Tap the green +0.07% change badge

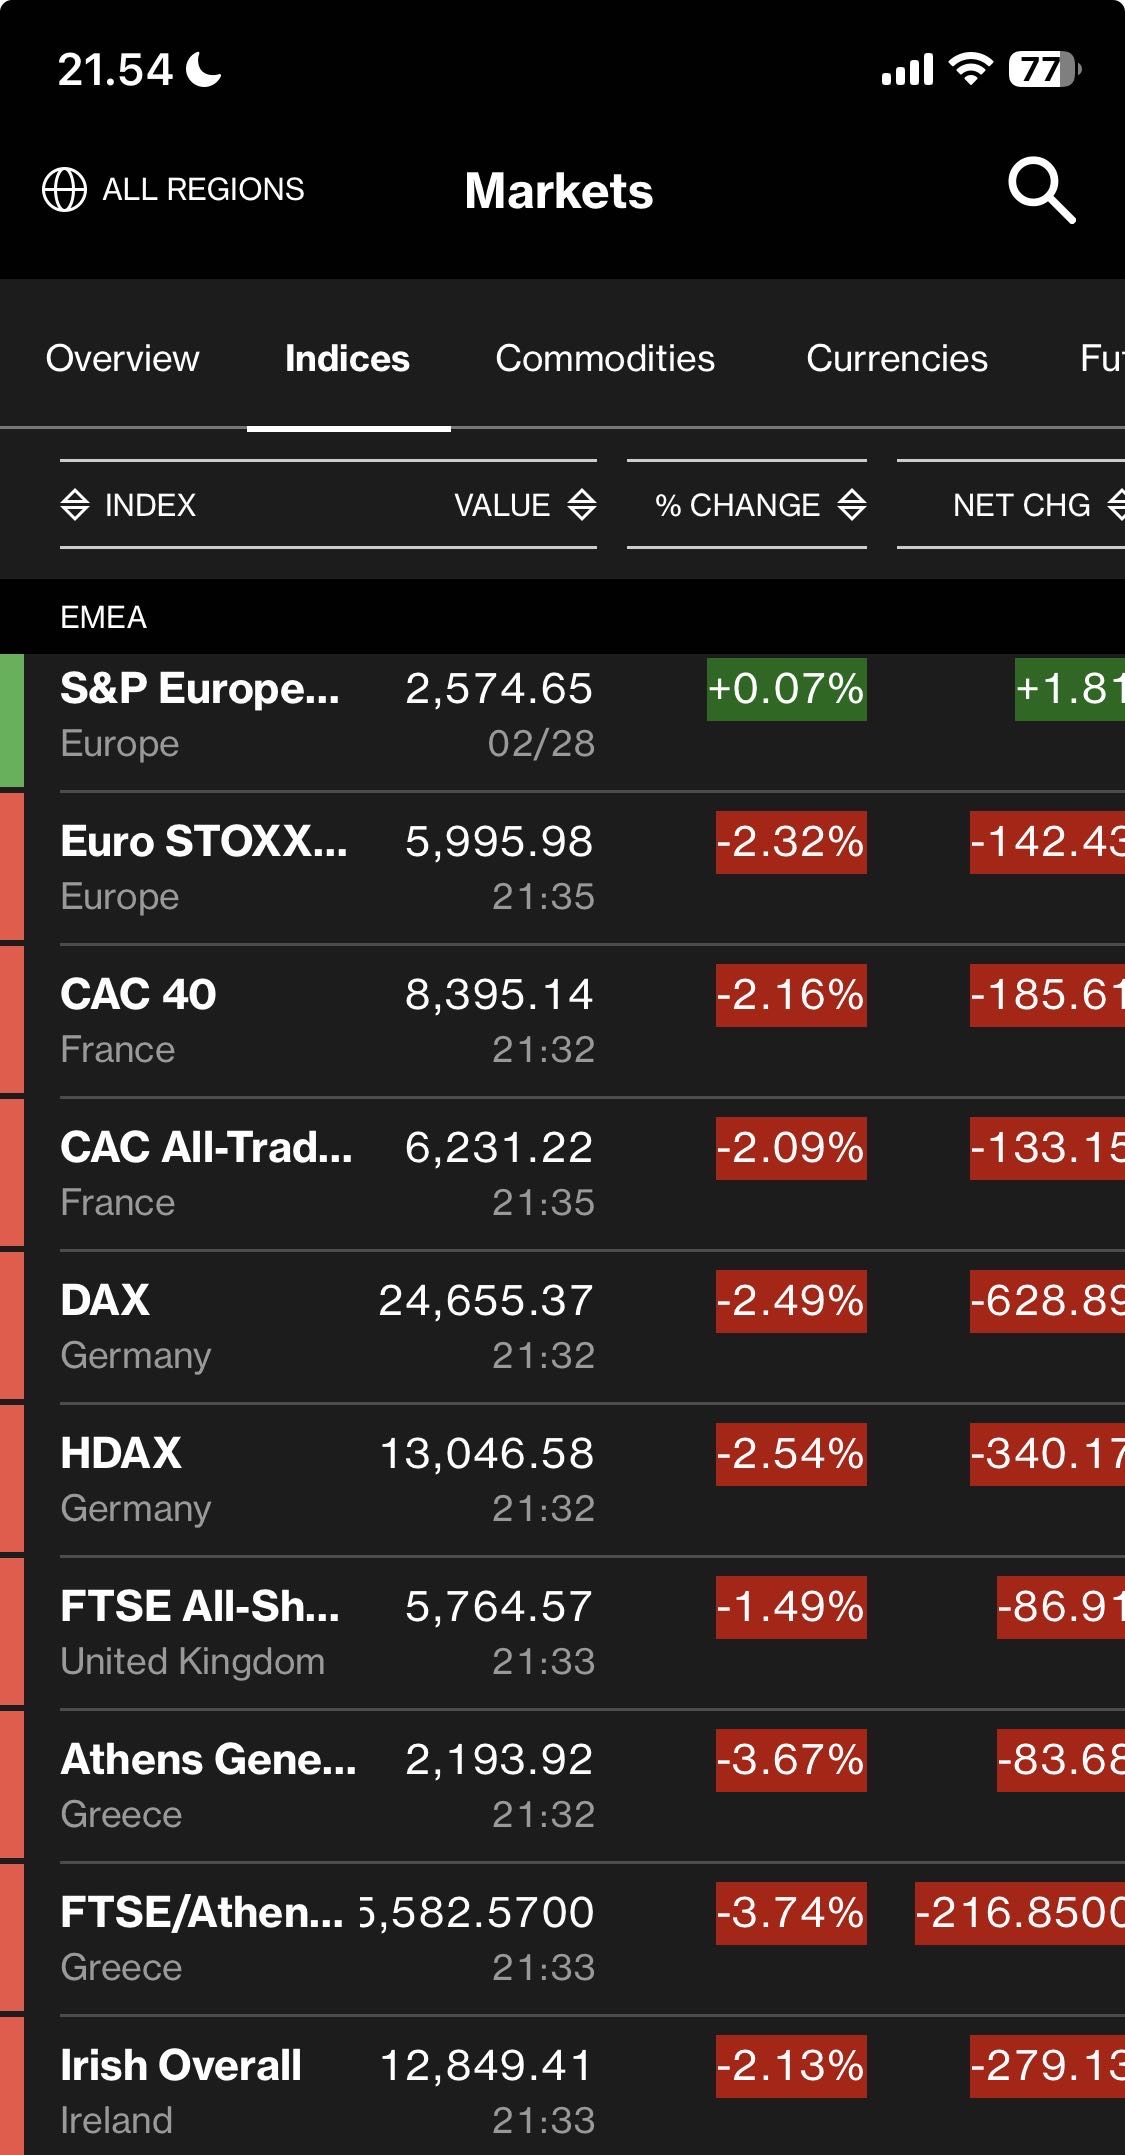[x=786, y=689]
